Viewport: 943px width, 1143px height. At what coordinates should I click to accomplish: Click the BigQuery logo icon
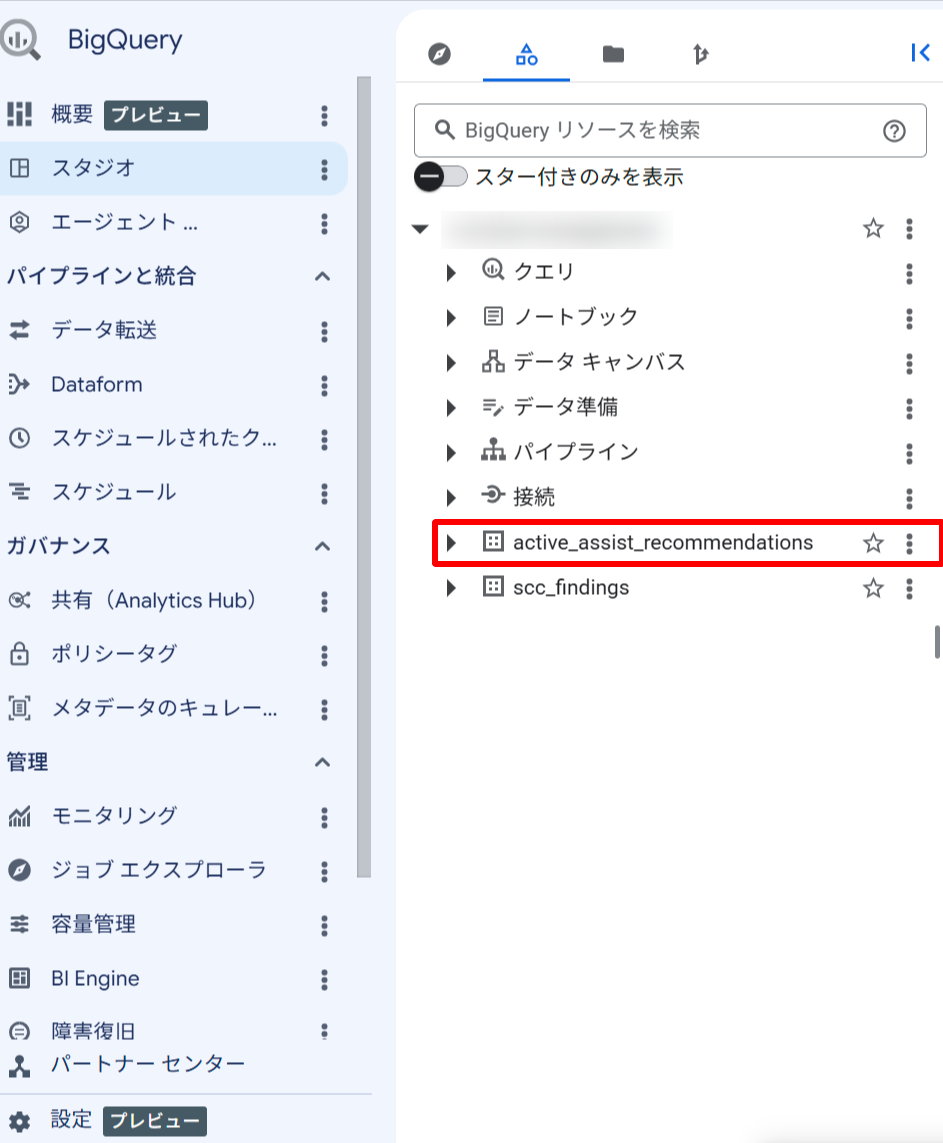coord(20,40)
